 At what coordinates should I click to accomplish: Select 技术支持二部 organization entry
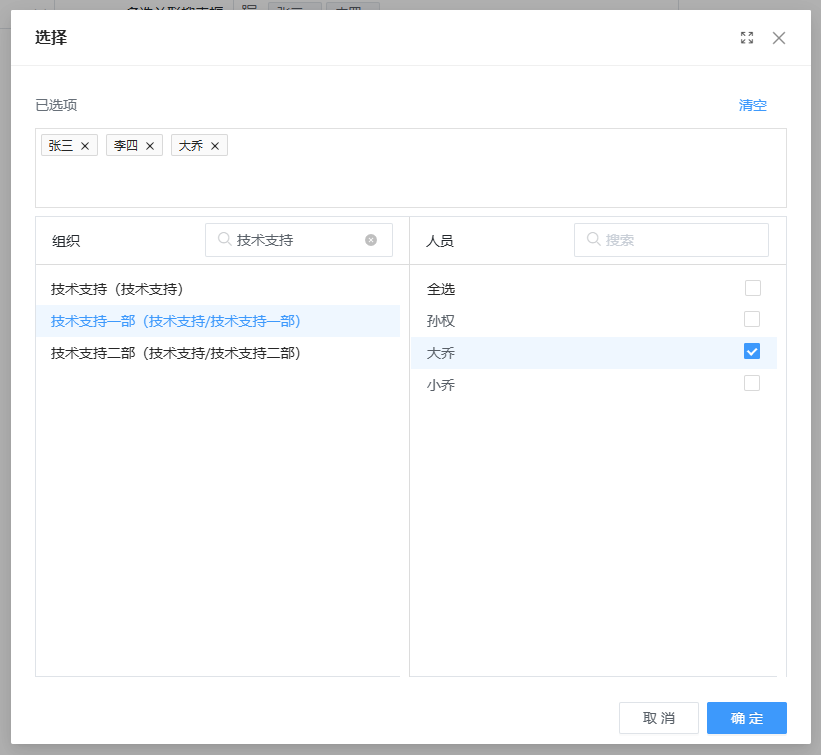tap(176, 353)
